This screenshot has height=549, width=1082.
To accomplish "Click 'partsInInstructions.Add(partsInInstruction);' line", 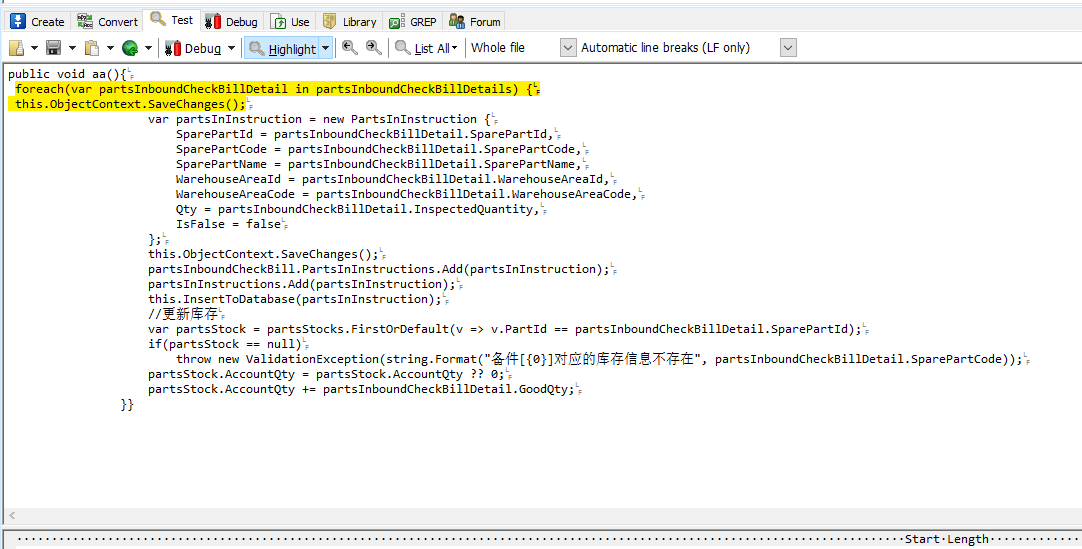I will tap(302, 283).
